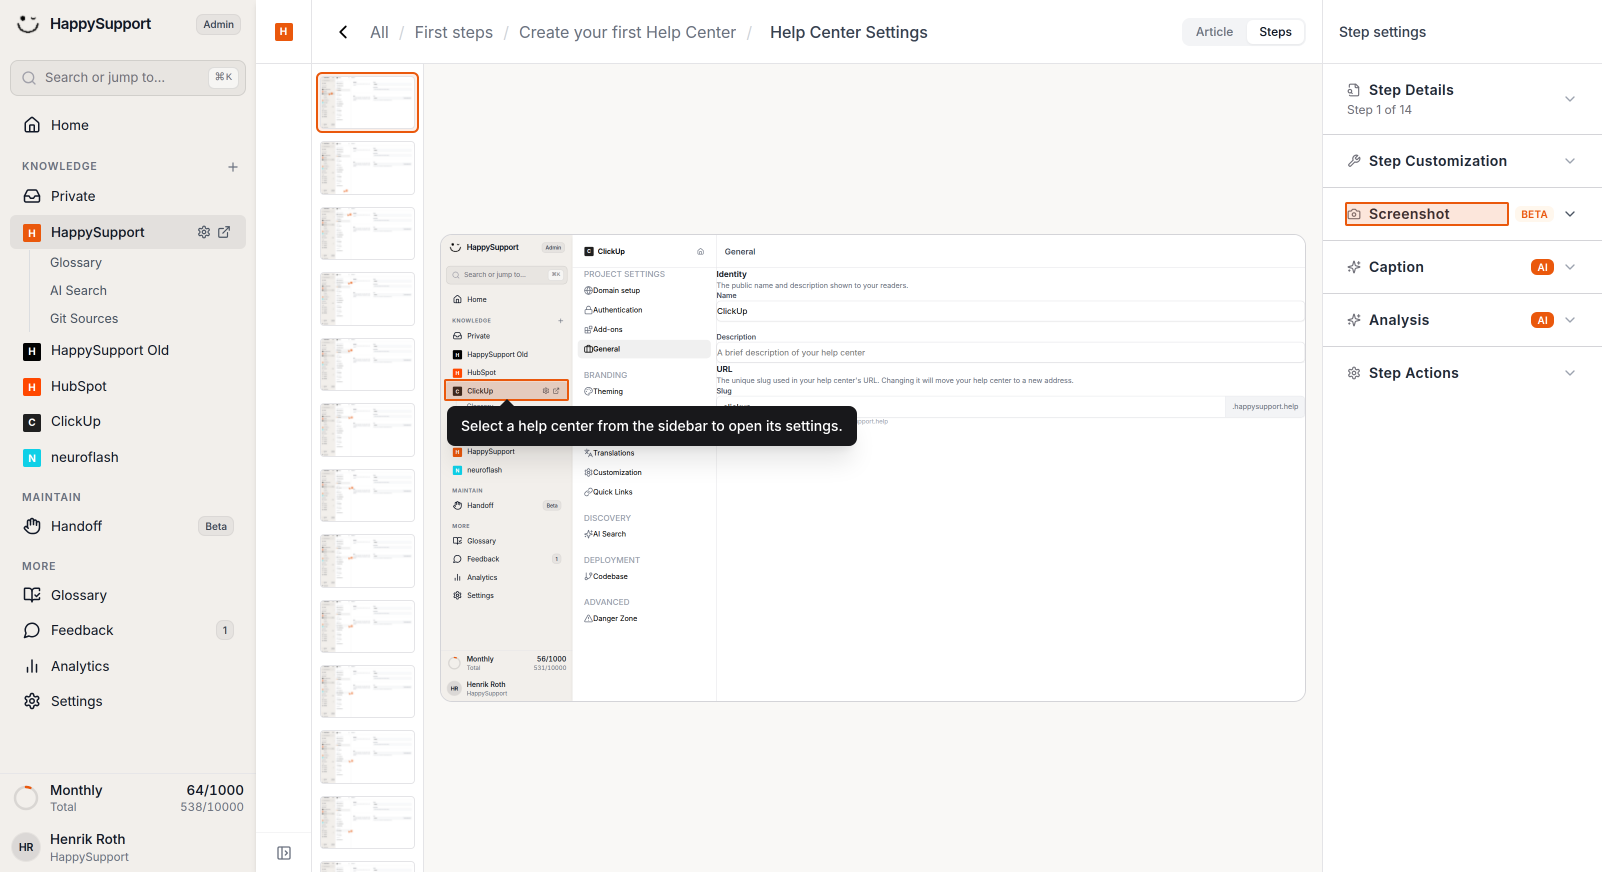The width and height of the screenshot is (1602, 872).
Task: Expand the Caption section chevron
Action: pos(1570,267)
